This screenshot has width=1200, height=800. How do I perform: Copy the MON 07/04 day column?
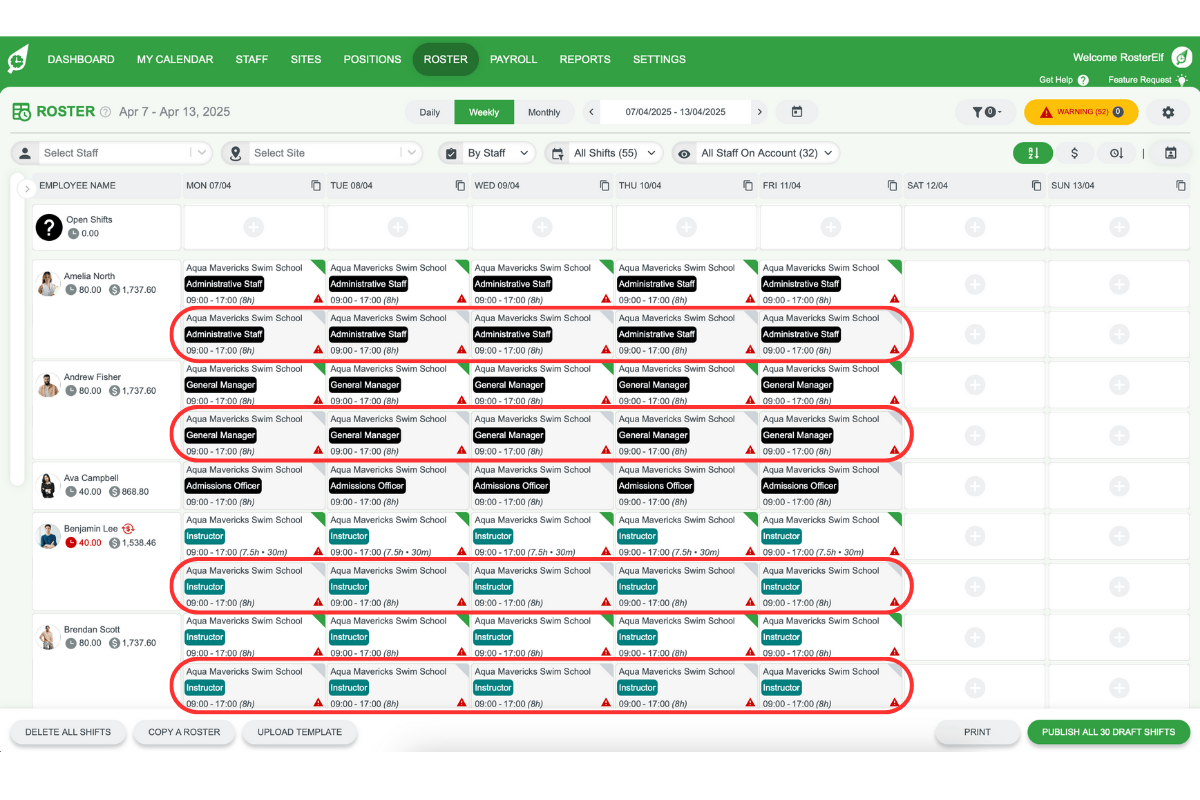point(316,186)
